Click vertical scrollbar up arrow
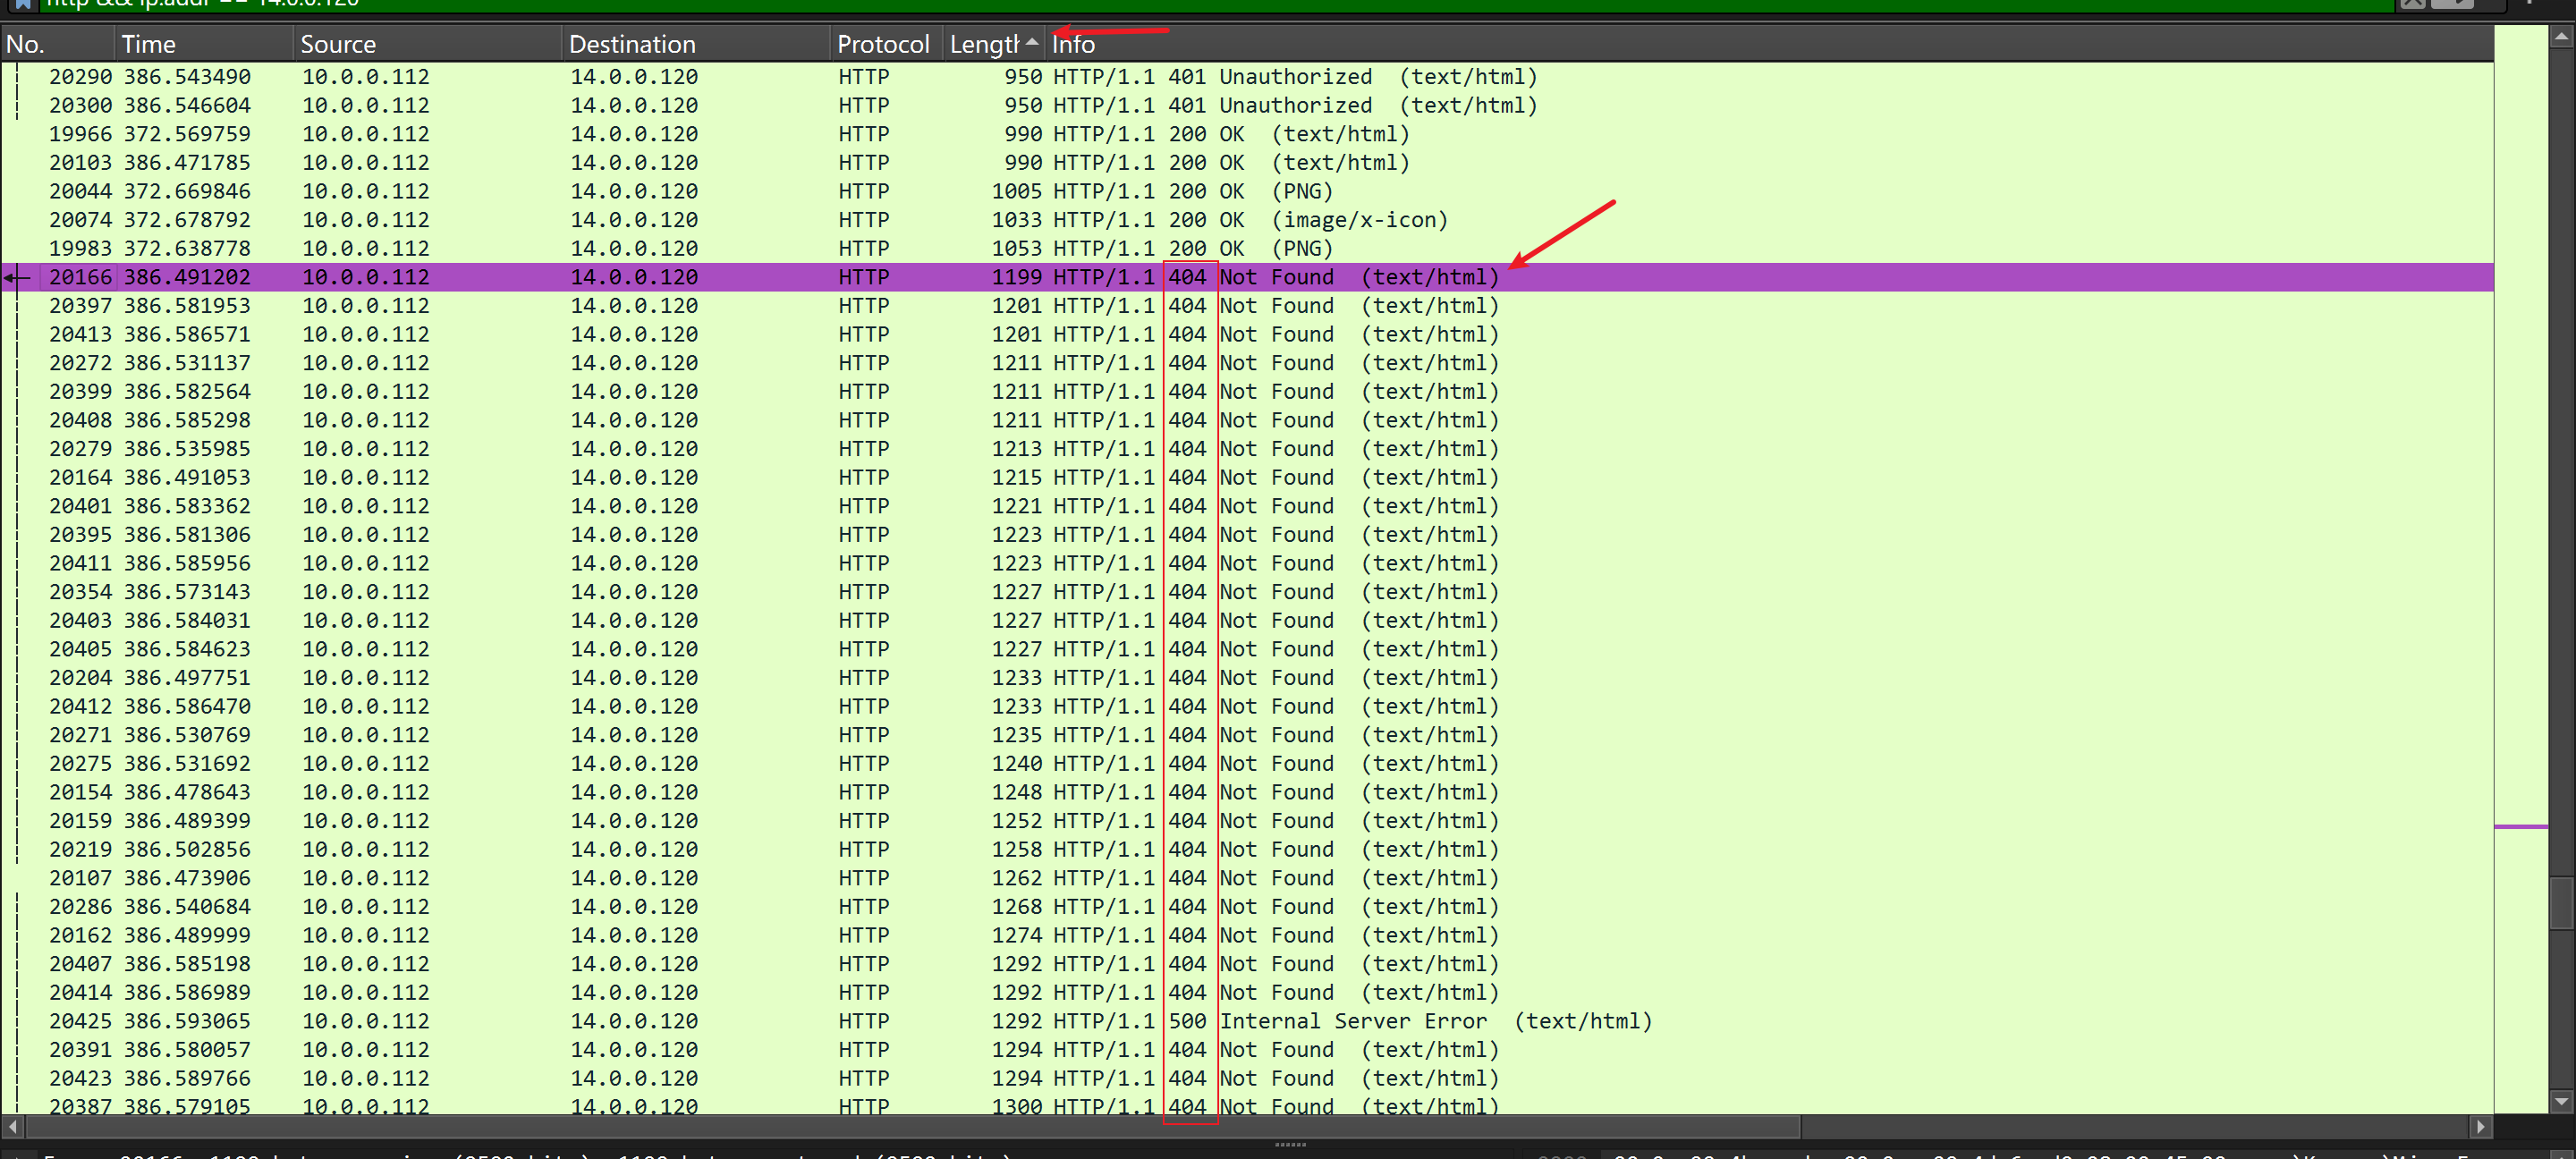Screen dimensions: 2576x1159 pyautogui.click(x=2560, y=37)
